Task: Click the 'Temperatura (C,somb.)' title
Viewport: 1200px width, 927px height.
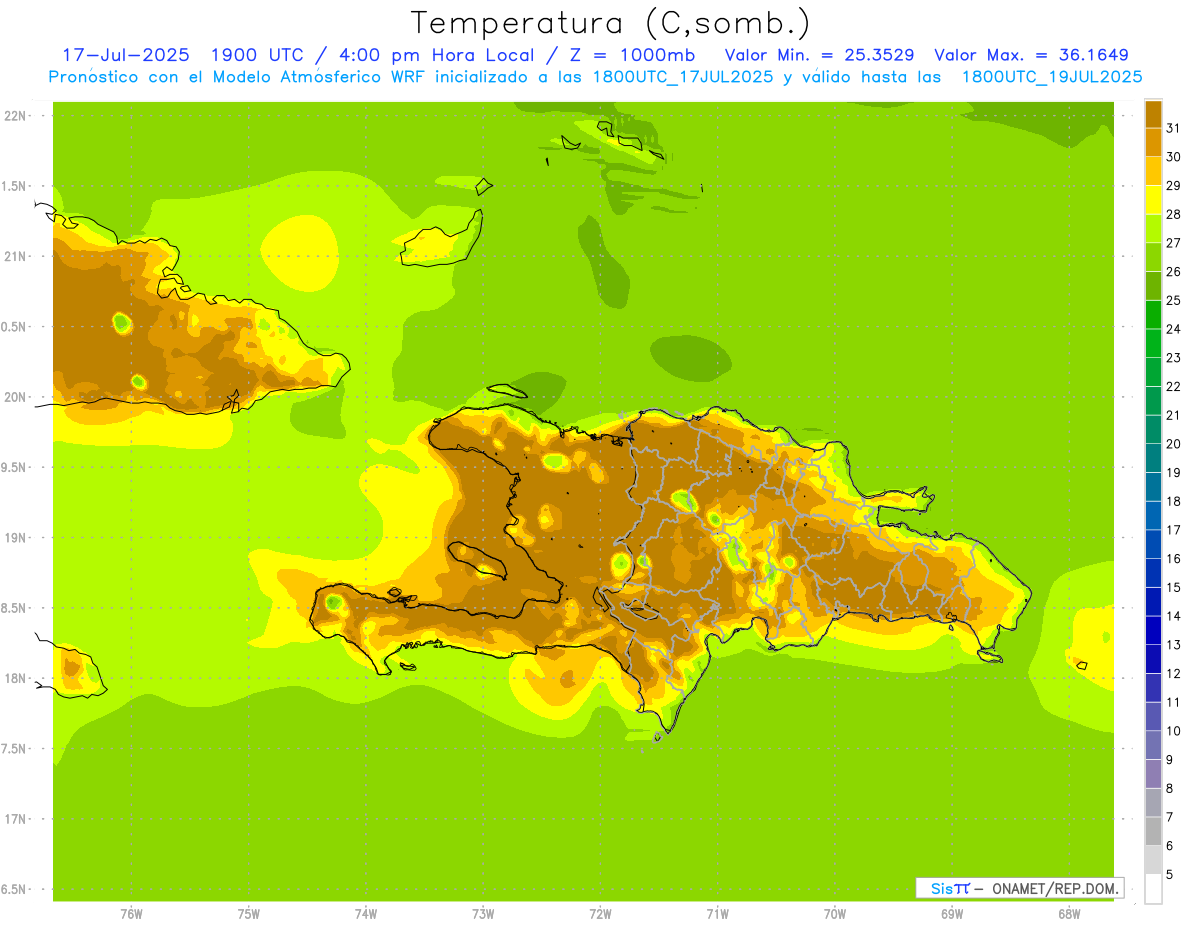Action: pyautogui.click(x=610, y=22)
